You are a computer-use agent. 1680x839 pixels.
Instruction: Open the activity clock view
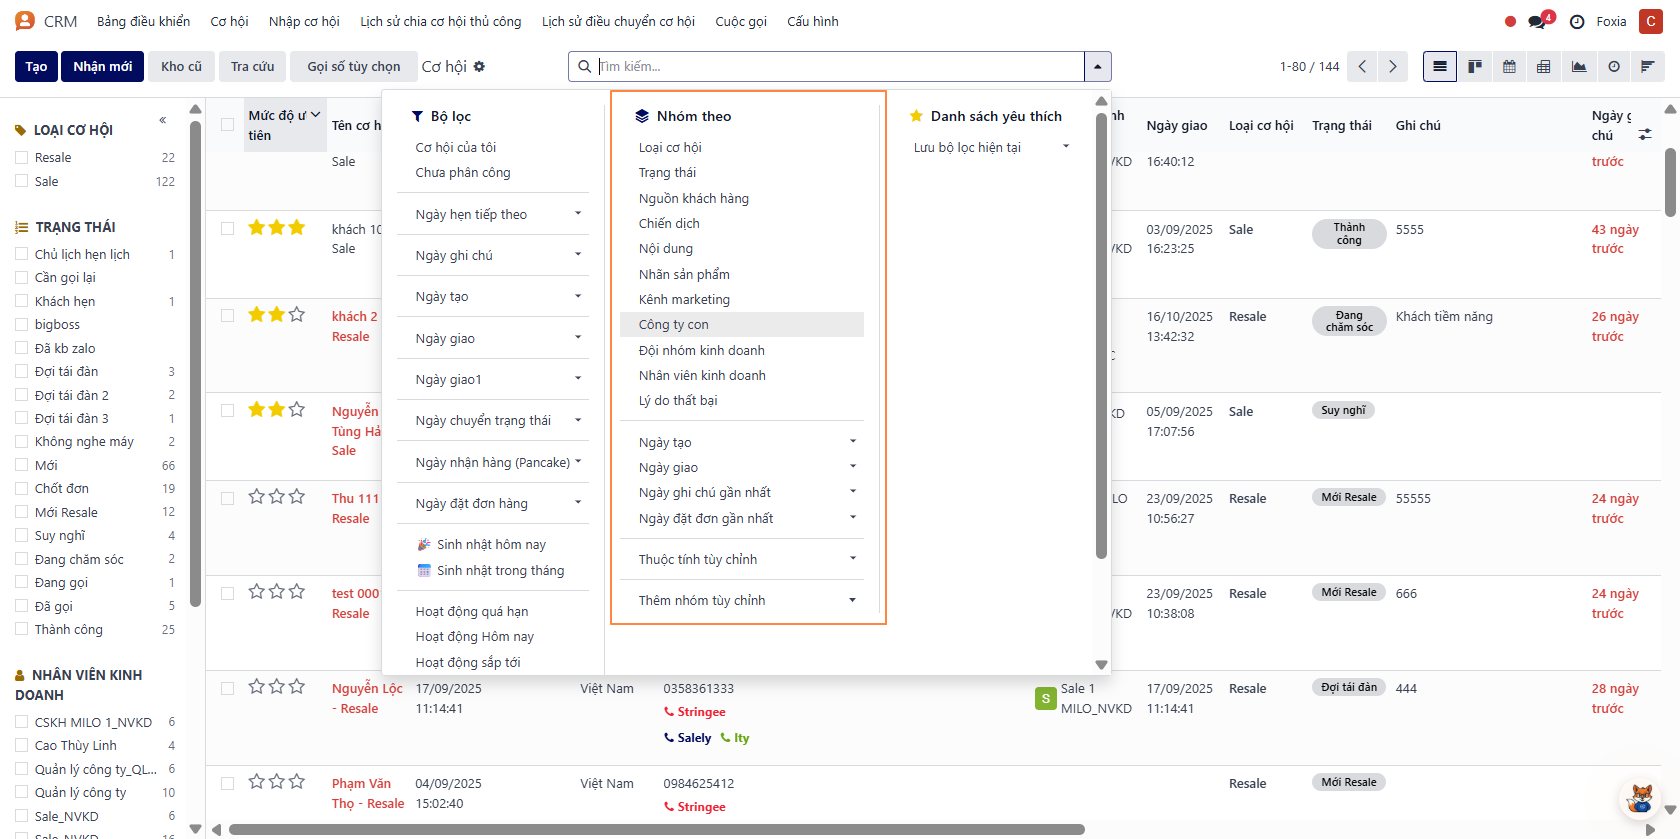click(1614, 67)
